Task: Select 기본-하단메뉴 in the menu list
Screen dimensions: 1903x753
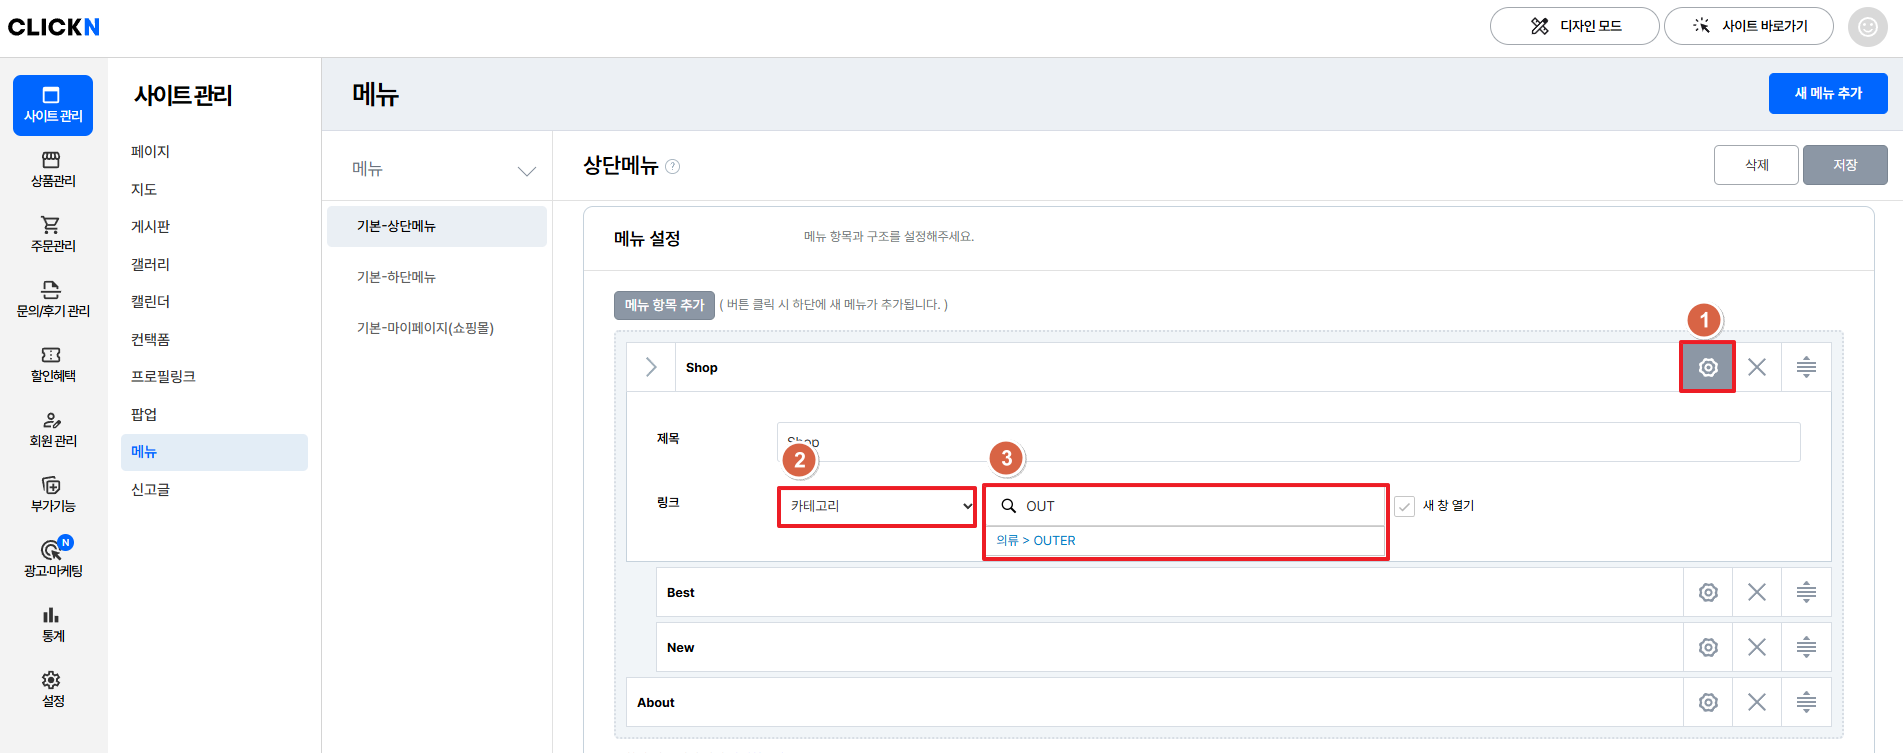Action: [x=396, y=277]
